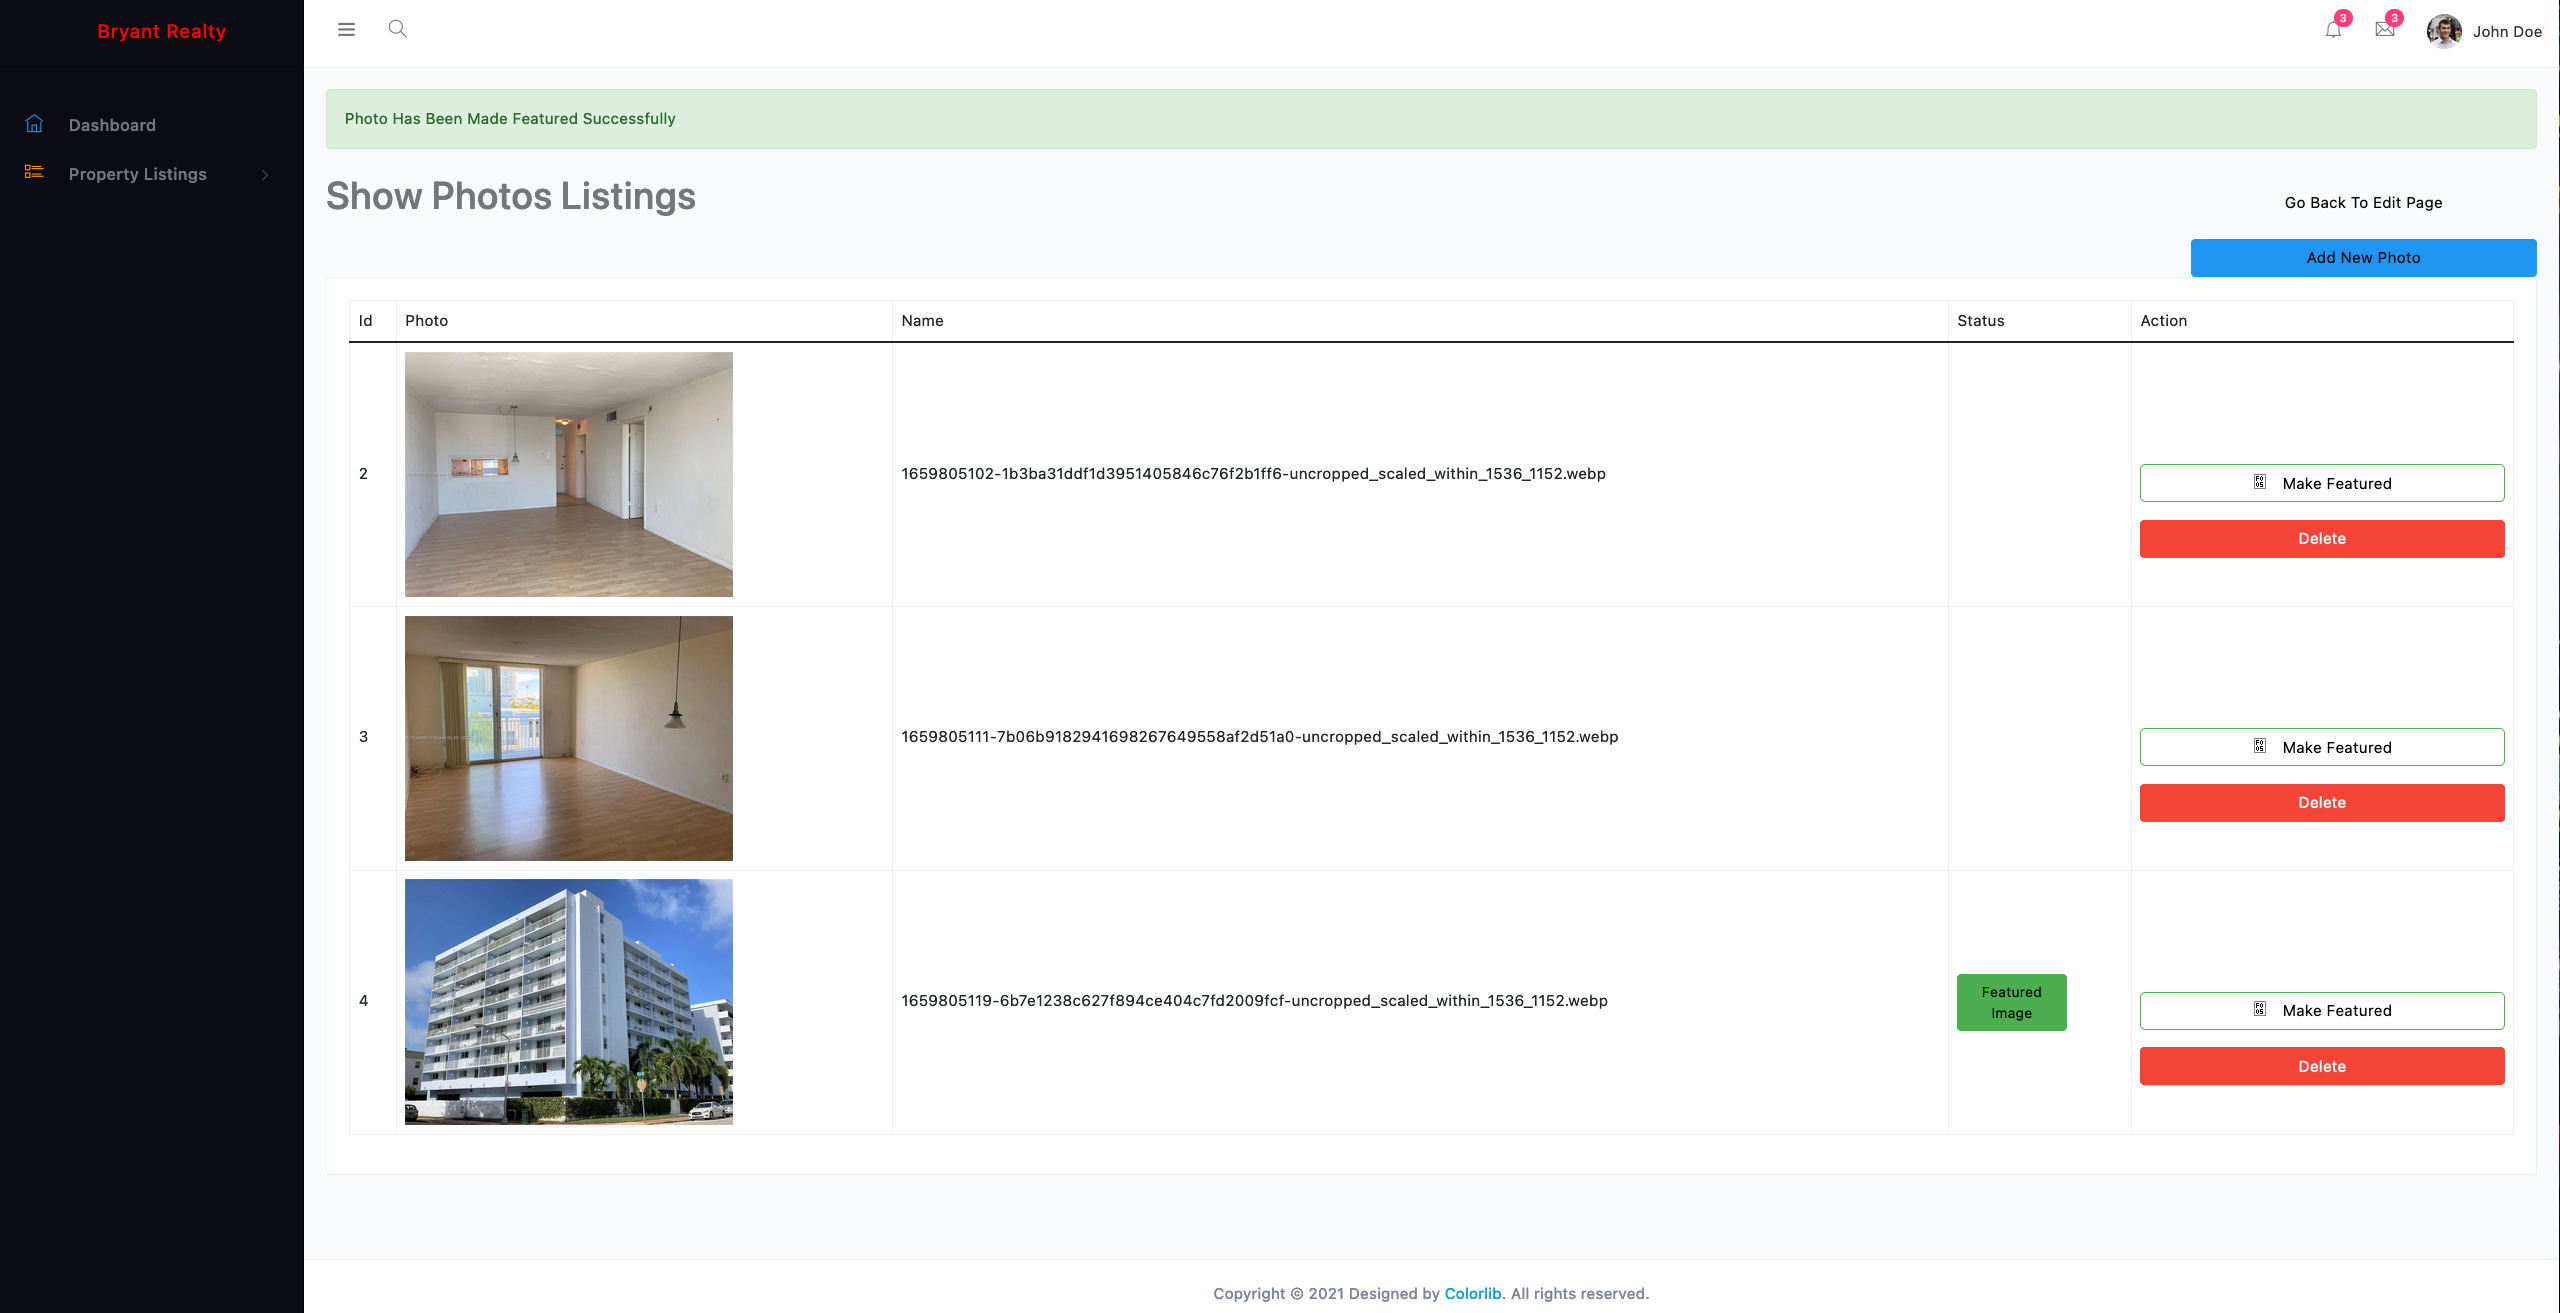Make photo id 4 featured
The image size is (2560, 1313).
tap(2322, 1011)
